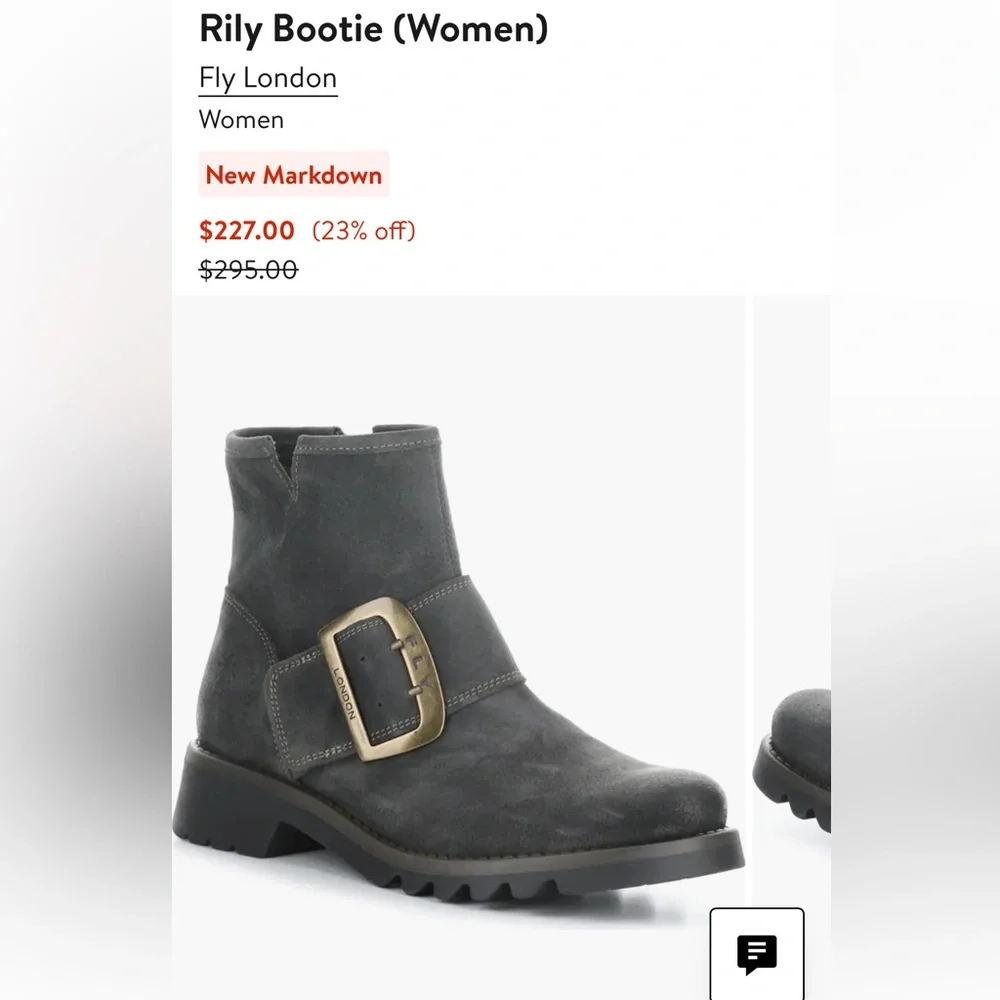This screenshot has height=1000, width=1000.
Task: Select the sale price $227.00
Action: coord(246,230)
